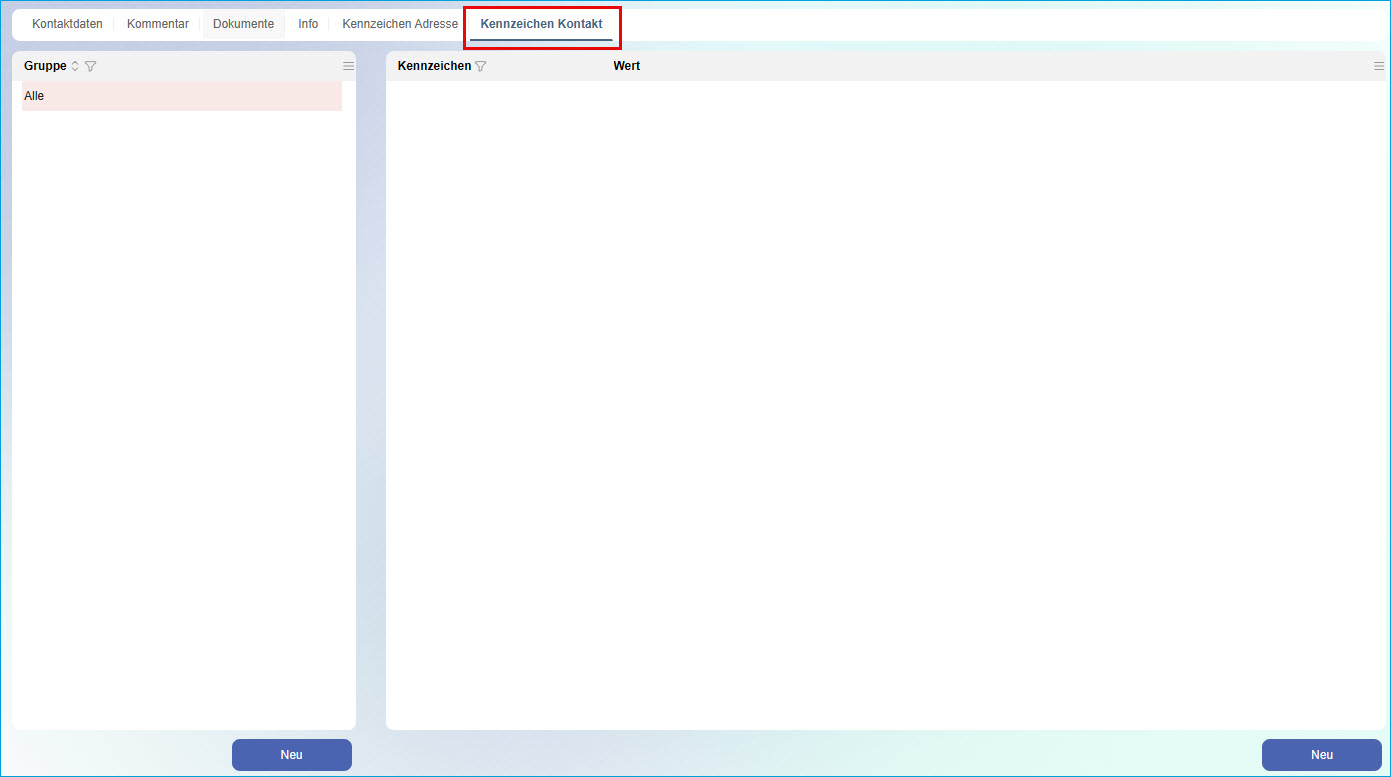Switch to the Kontaktdaten tab
The width and height of the screenshot is (1391, 777).
67,24
